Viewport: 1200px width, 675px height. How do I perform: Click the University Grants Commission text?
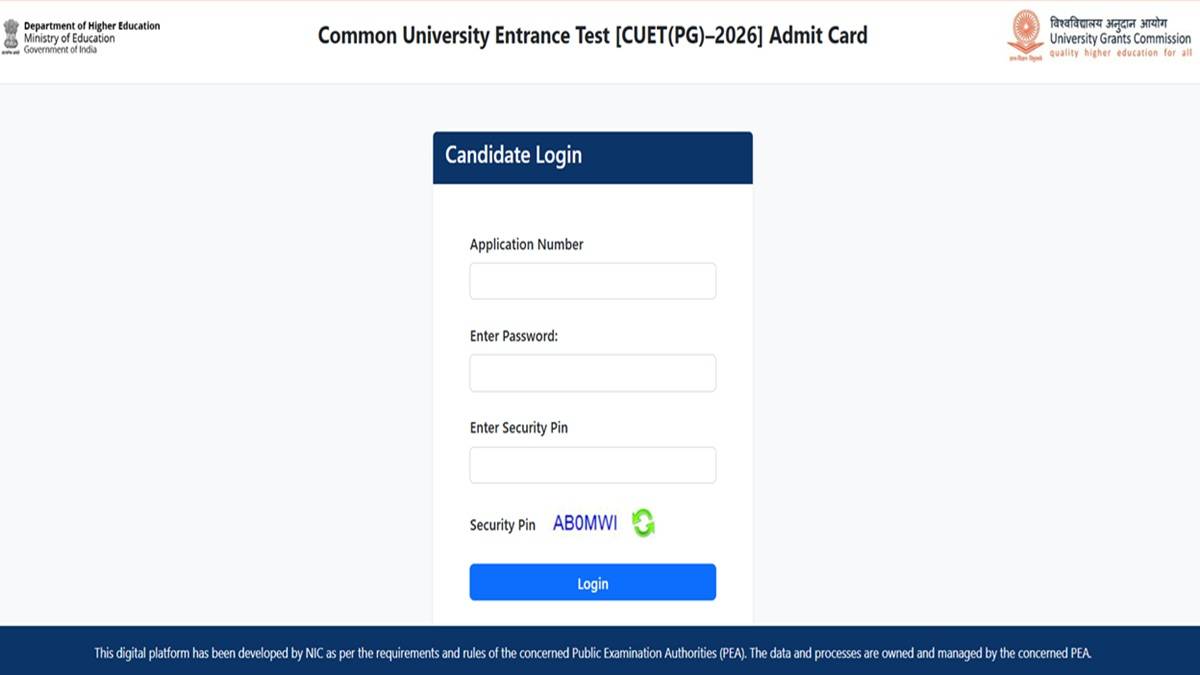pyautogui.click(x=1118, y=40)
